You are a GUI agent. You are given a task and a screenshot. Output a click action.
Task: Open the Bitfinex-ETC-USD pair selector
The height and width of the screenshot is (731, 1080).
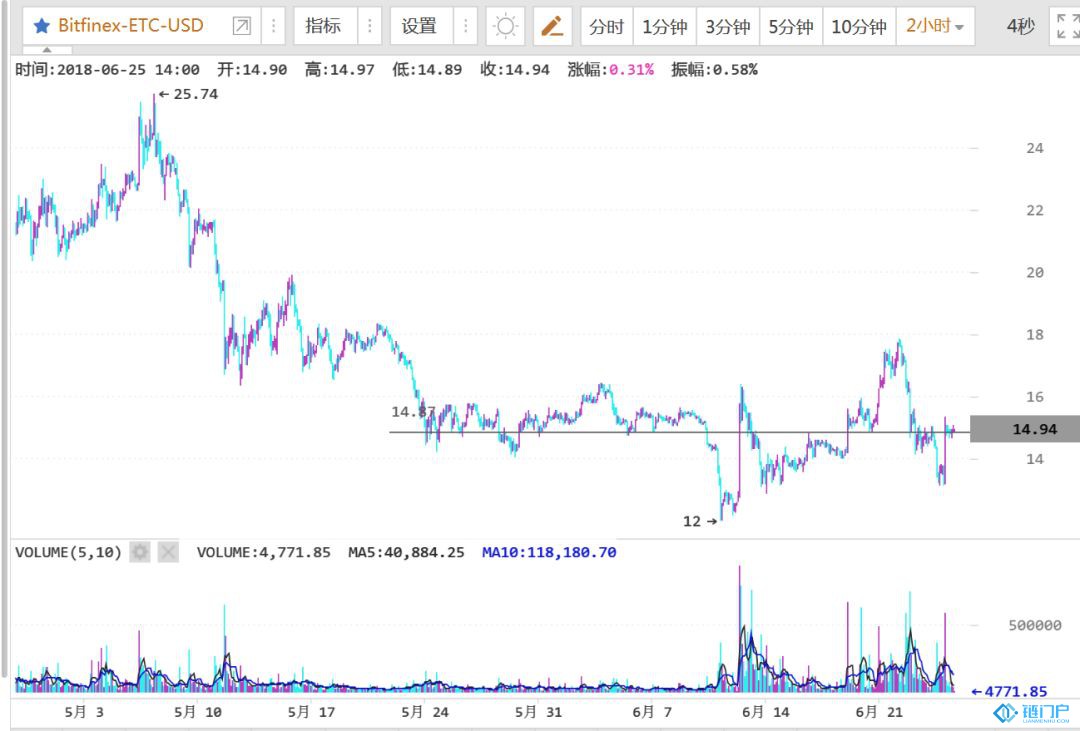point(131,26)
